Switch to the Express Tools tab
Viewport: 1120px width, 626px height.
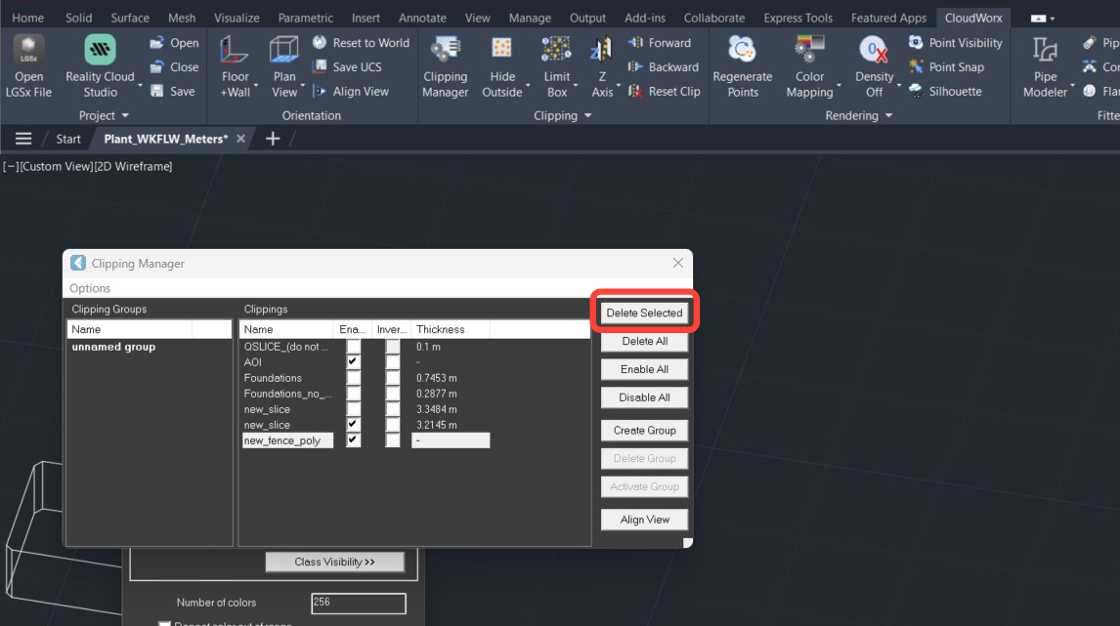[798, 18]
